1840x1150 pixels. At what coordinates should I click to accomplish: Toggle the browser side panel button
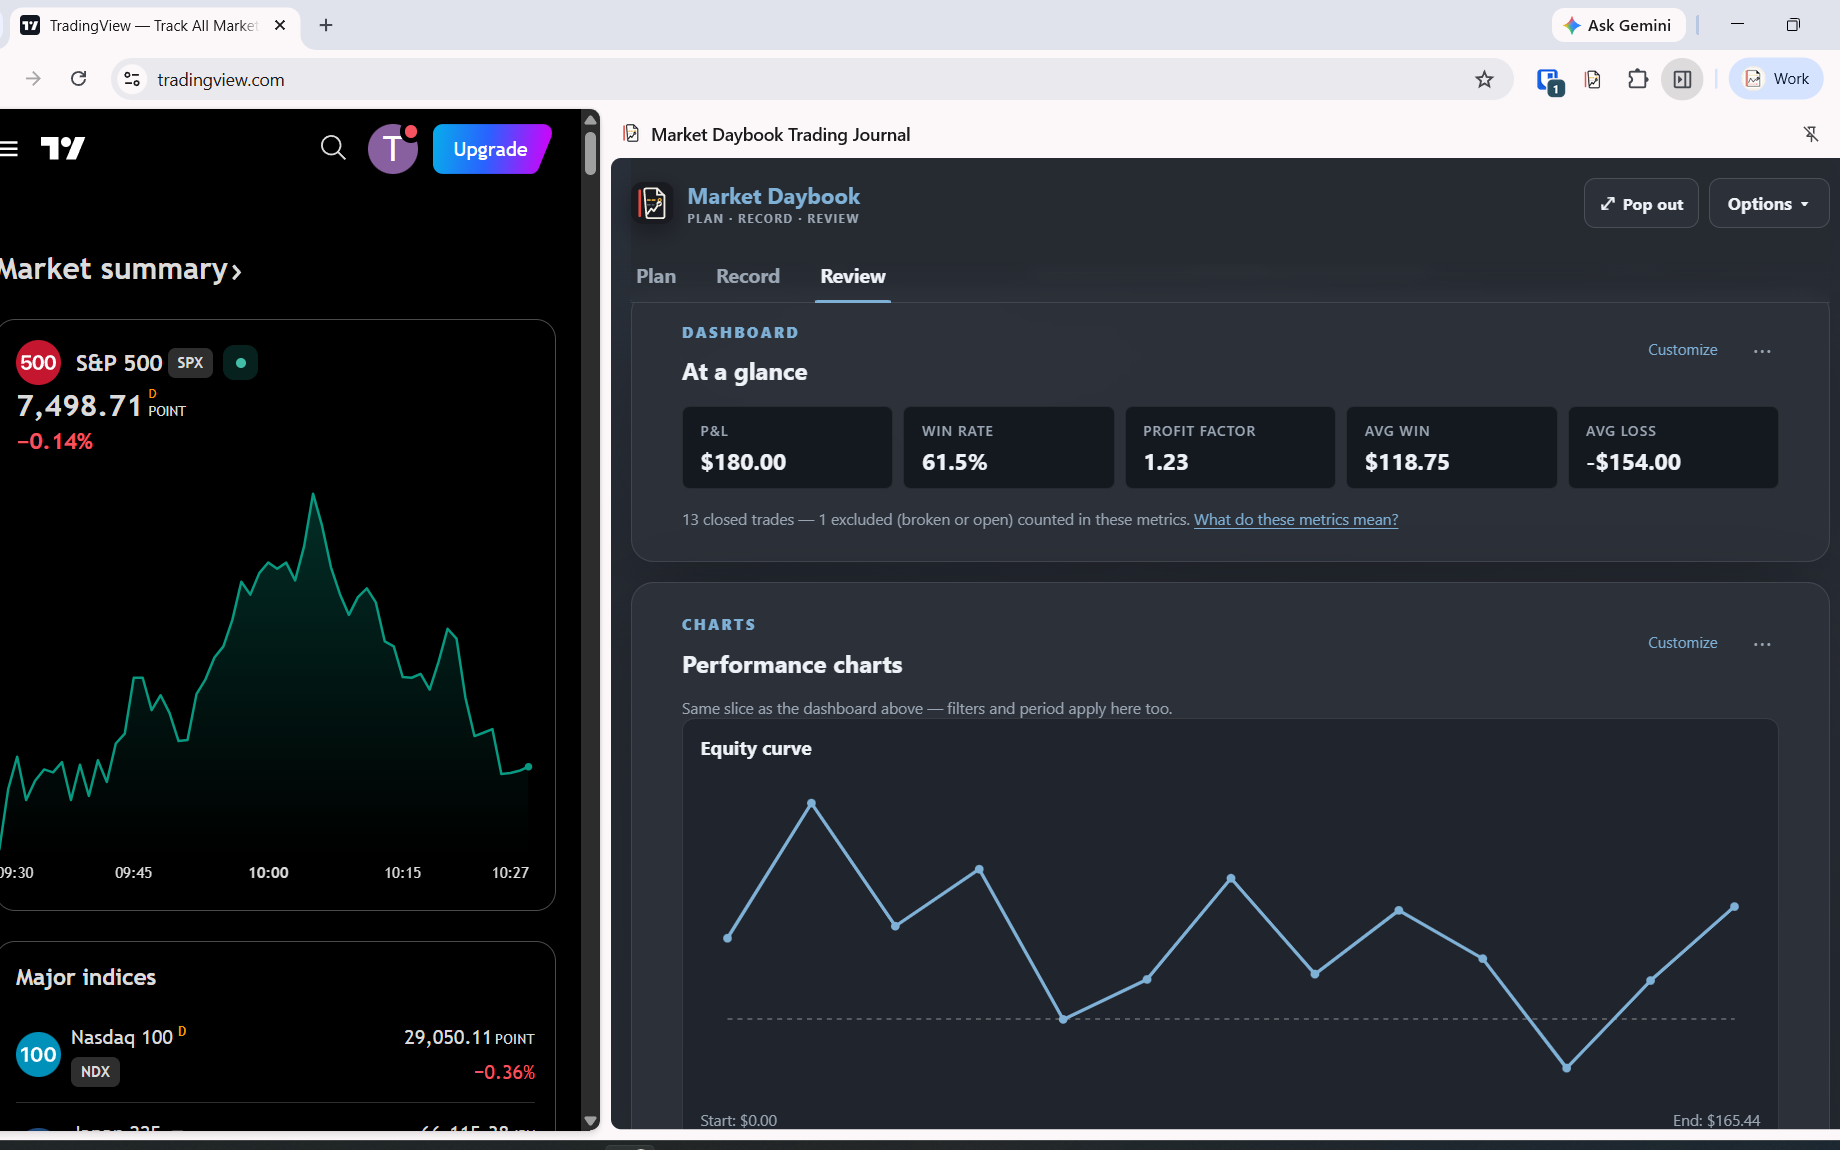[1682, 79]
